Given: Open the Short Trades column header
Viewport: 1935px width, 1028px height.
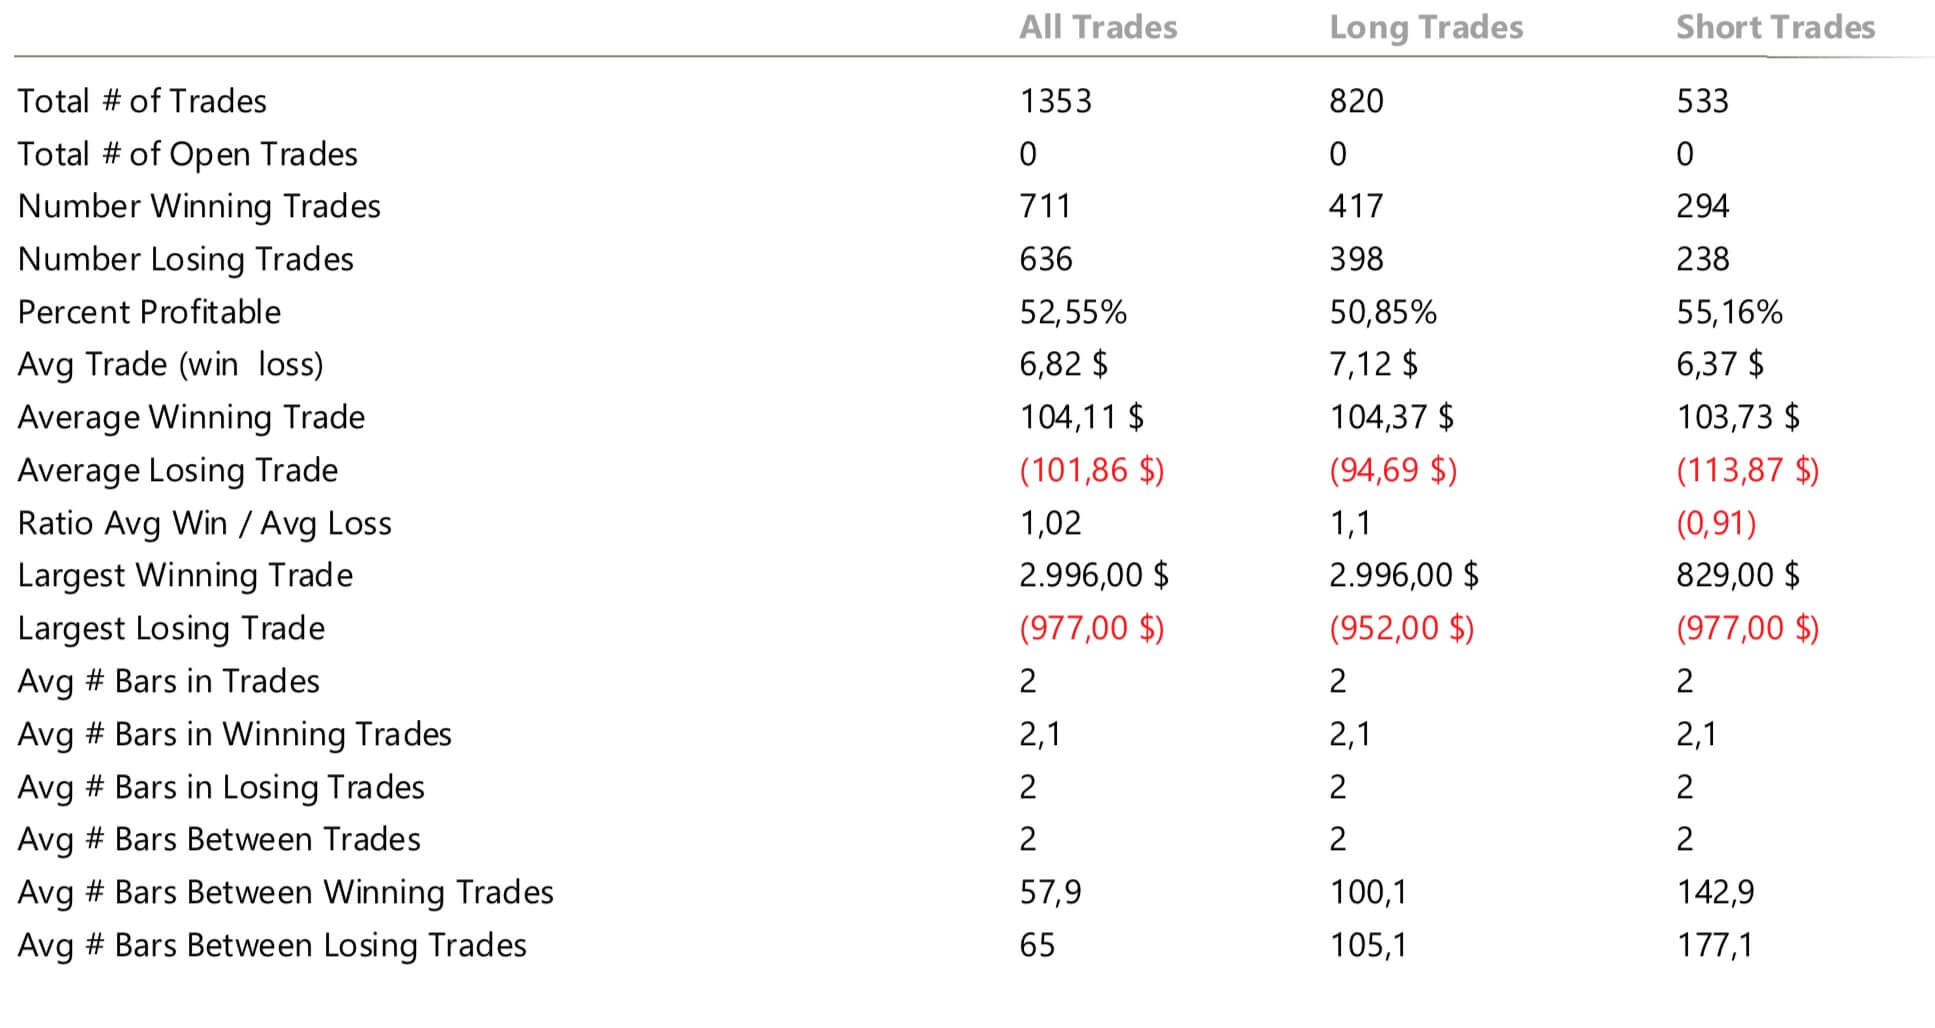Looking at the screenshot, I should (x=1775, y=27).
